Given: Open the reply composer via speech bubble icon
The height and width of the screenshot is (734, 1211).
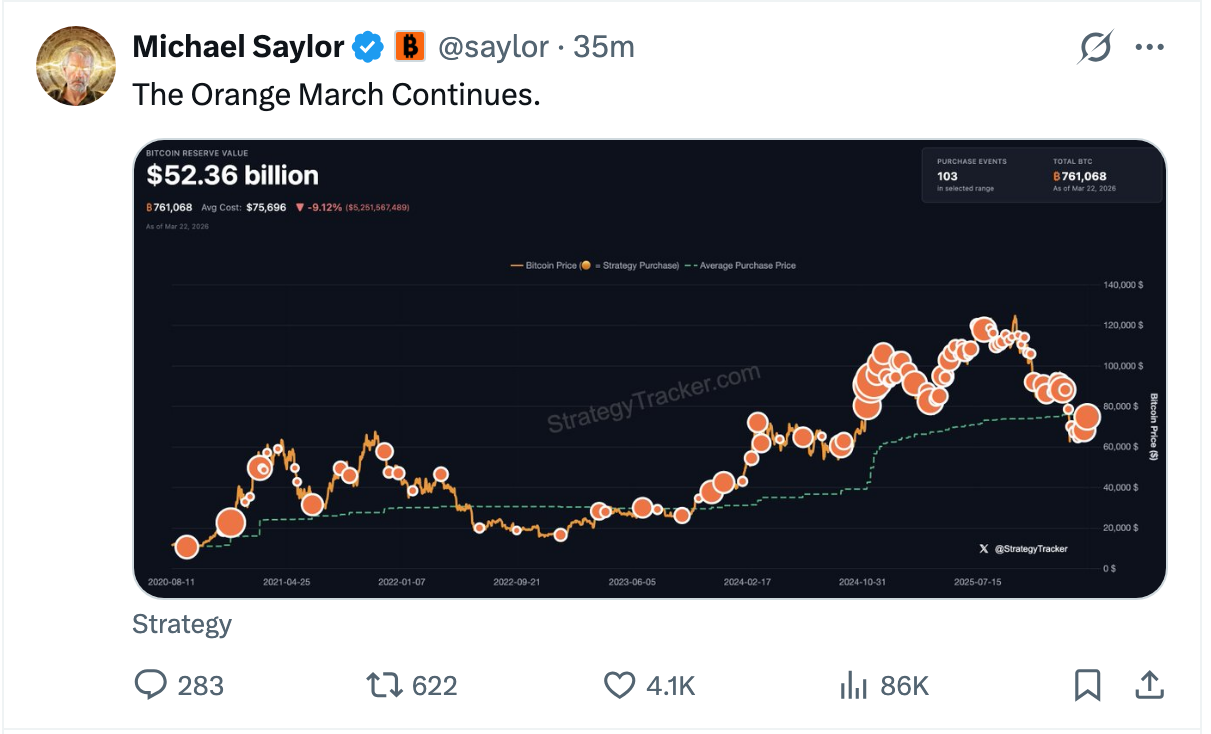Looking at the screenshot, I should tap(150, 686).
